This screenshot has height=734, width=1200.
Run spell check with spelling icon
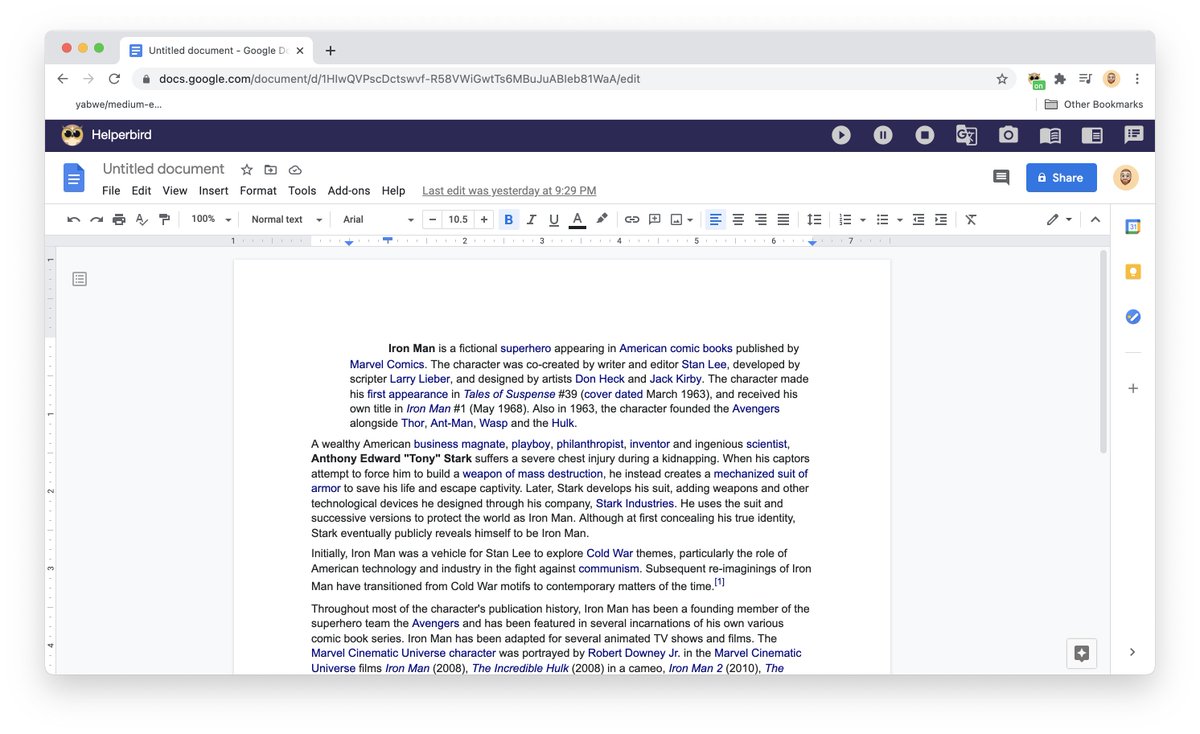click(x=142, y=220)
